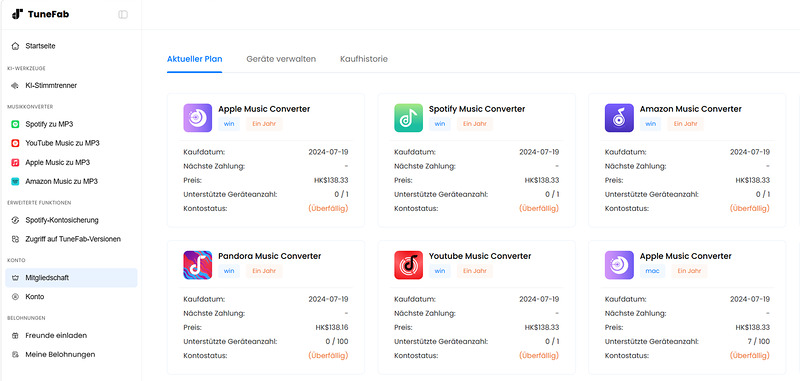Viewport: 800px width, 381px height.
Task: Click Ein Jahr tag on Amazon Music Converter
Action: pyautogui.click(x=686, y=124)
